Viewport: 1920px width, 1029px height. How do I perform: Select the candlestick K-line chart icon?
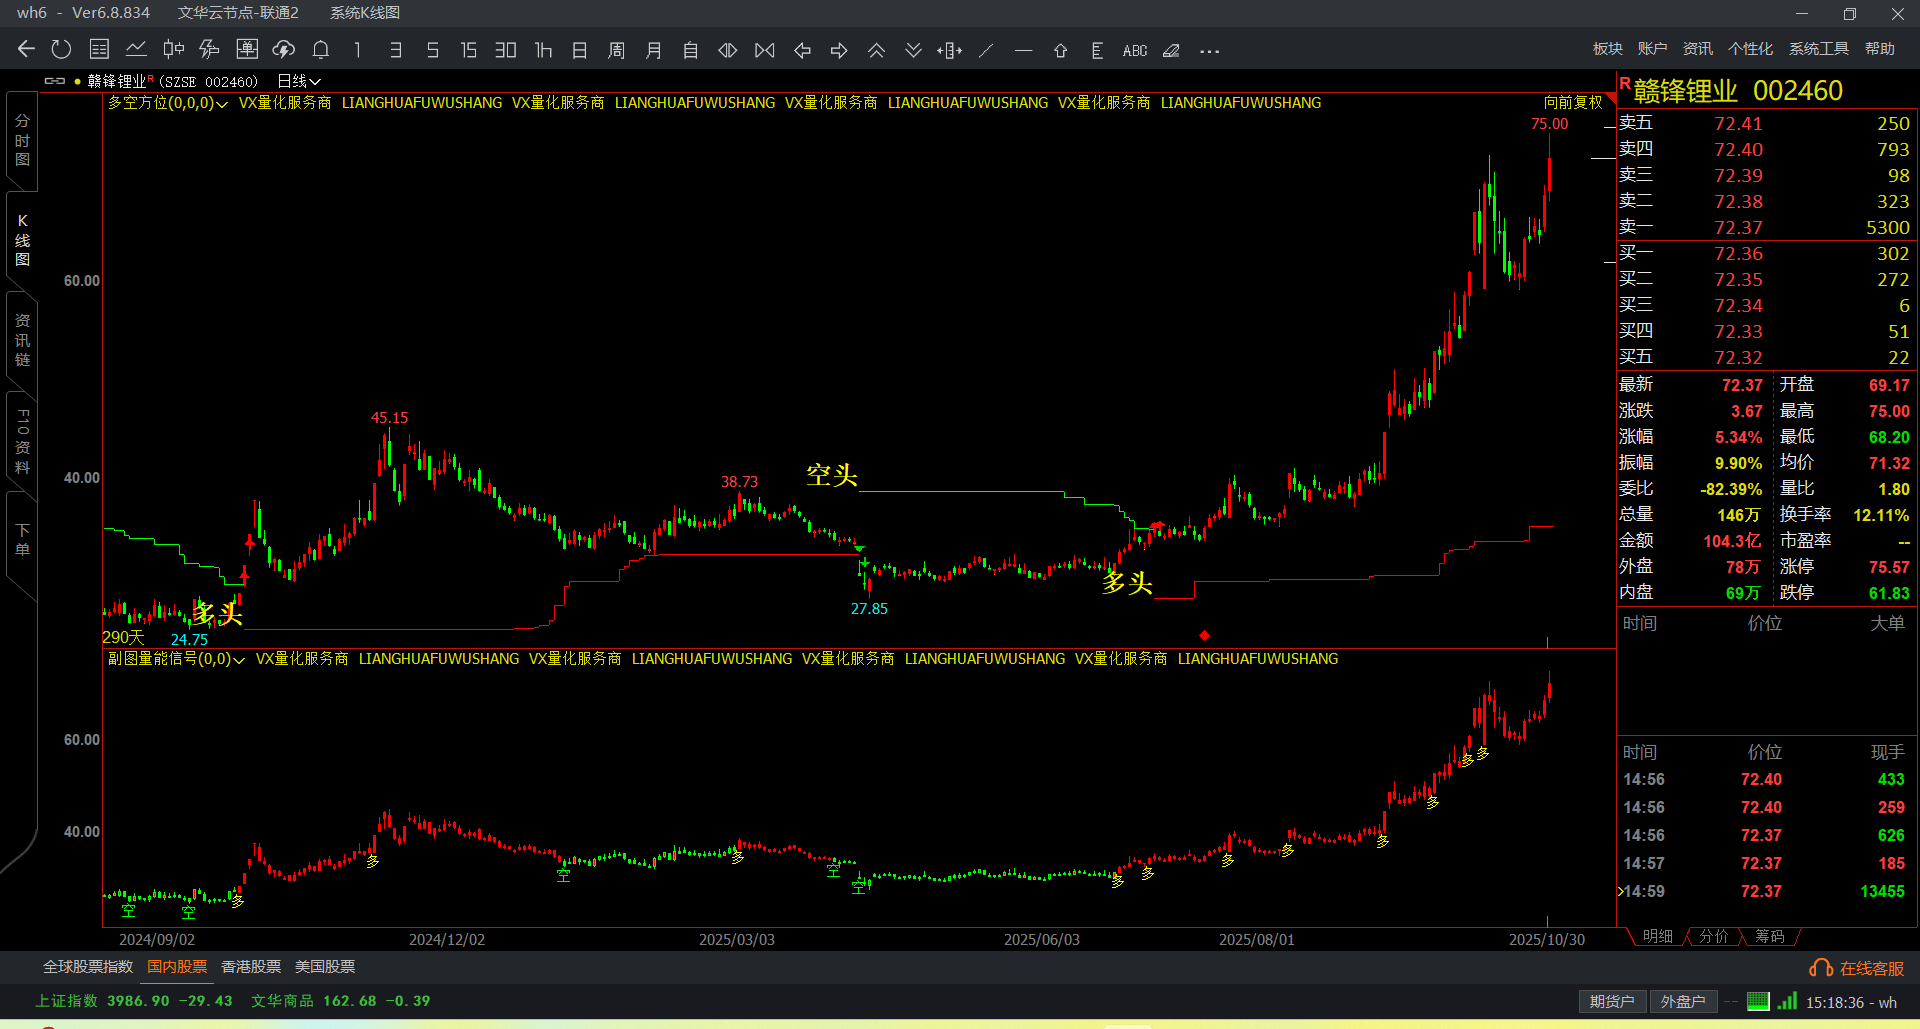pyautogui.click(x=173, y=49)
